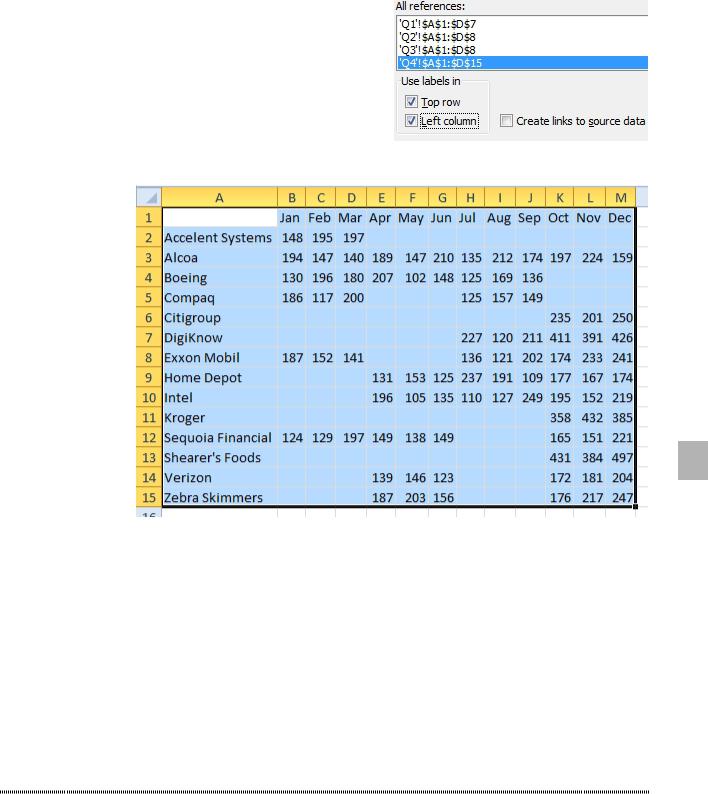This screenshot has height=794, width=708.
Task: Click the Aug header cell
Action: pos(500,218)
